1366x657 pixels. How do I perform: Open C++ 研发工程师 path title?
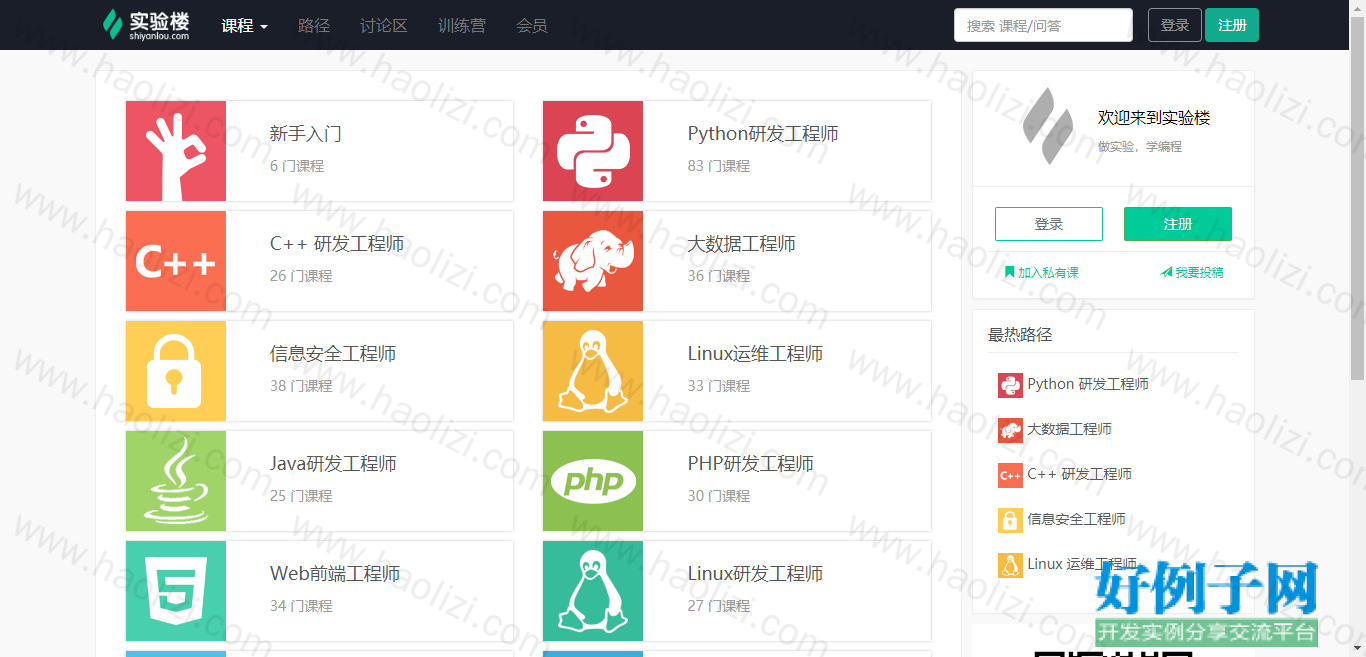pos(337,244)
